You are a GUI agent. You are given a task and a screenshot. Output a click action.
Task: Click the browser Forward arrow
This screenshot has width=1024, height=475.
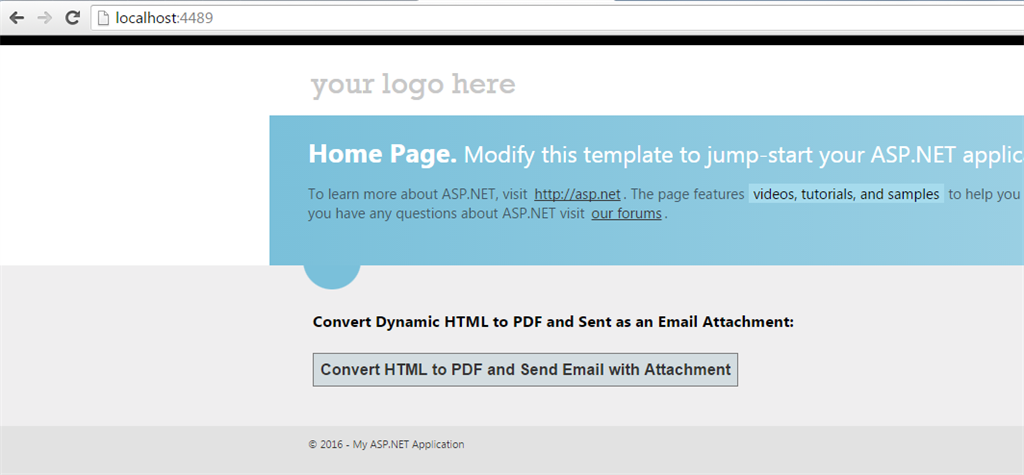[x=43, y=17]
